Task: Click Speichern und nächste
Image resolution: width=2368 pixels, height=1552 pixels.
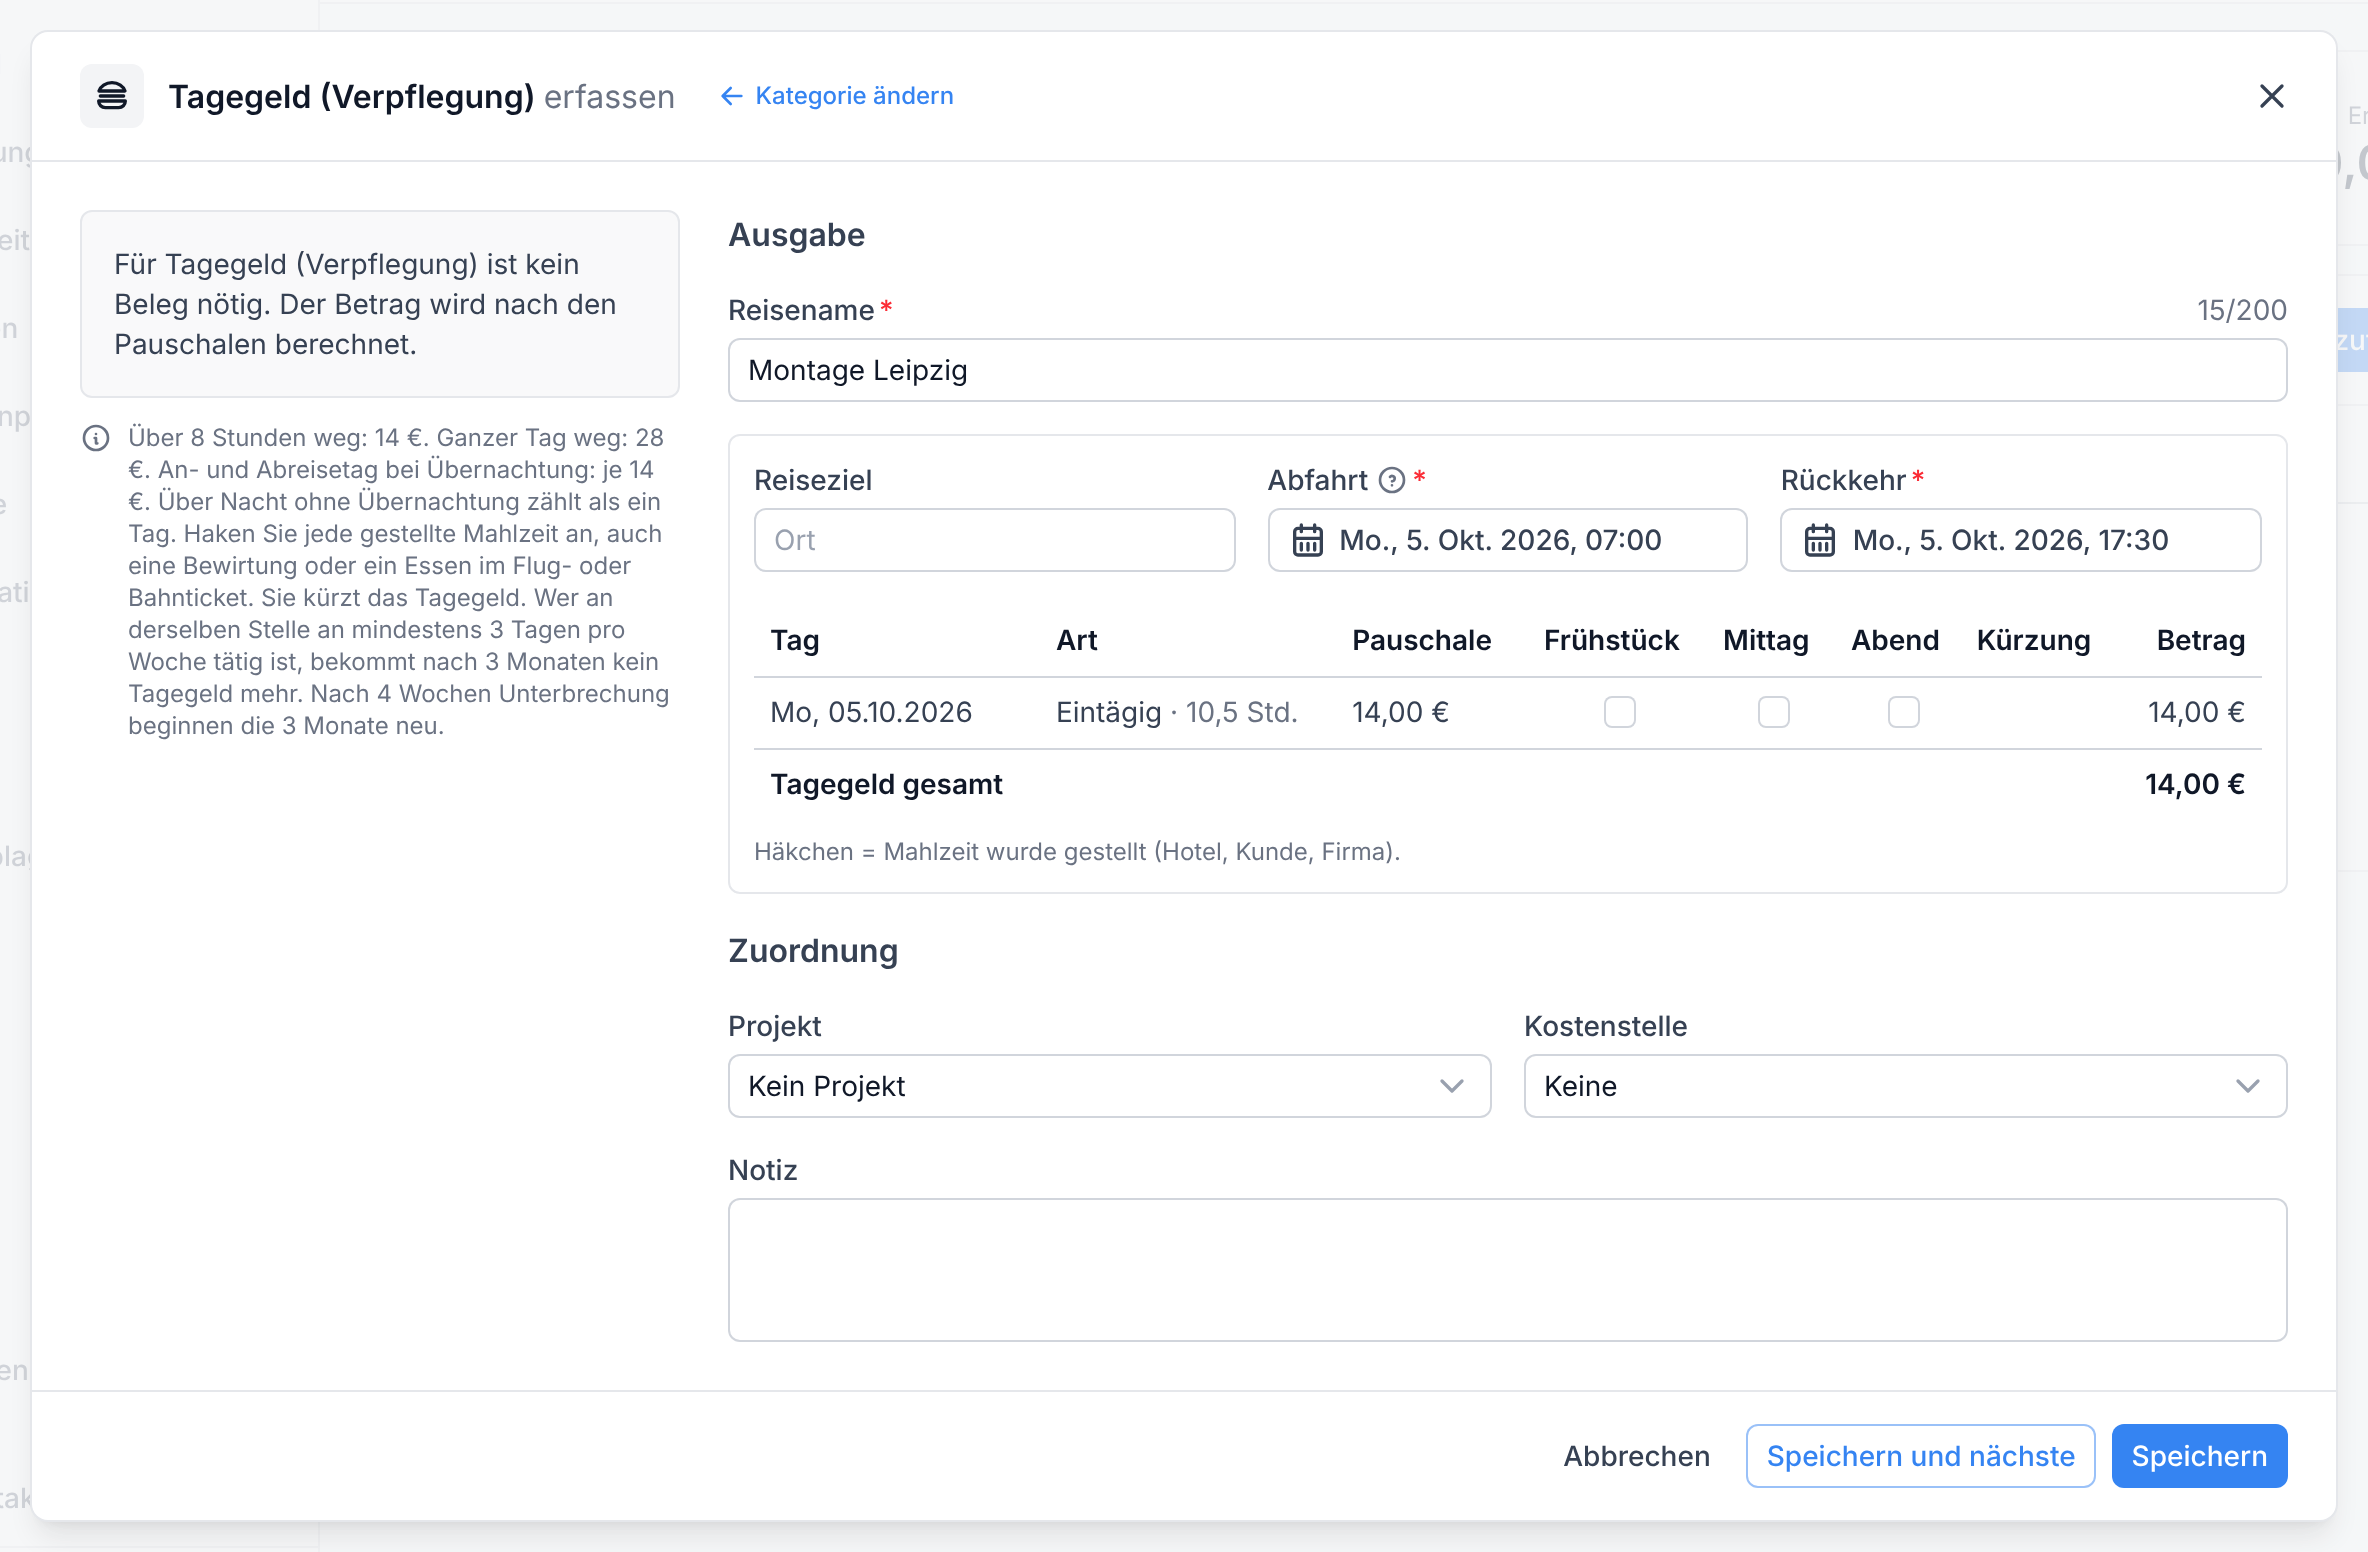Action: click(1921, 1456)
